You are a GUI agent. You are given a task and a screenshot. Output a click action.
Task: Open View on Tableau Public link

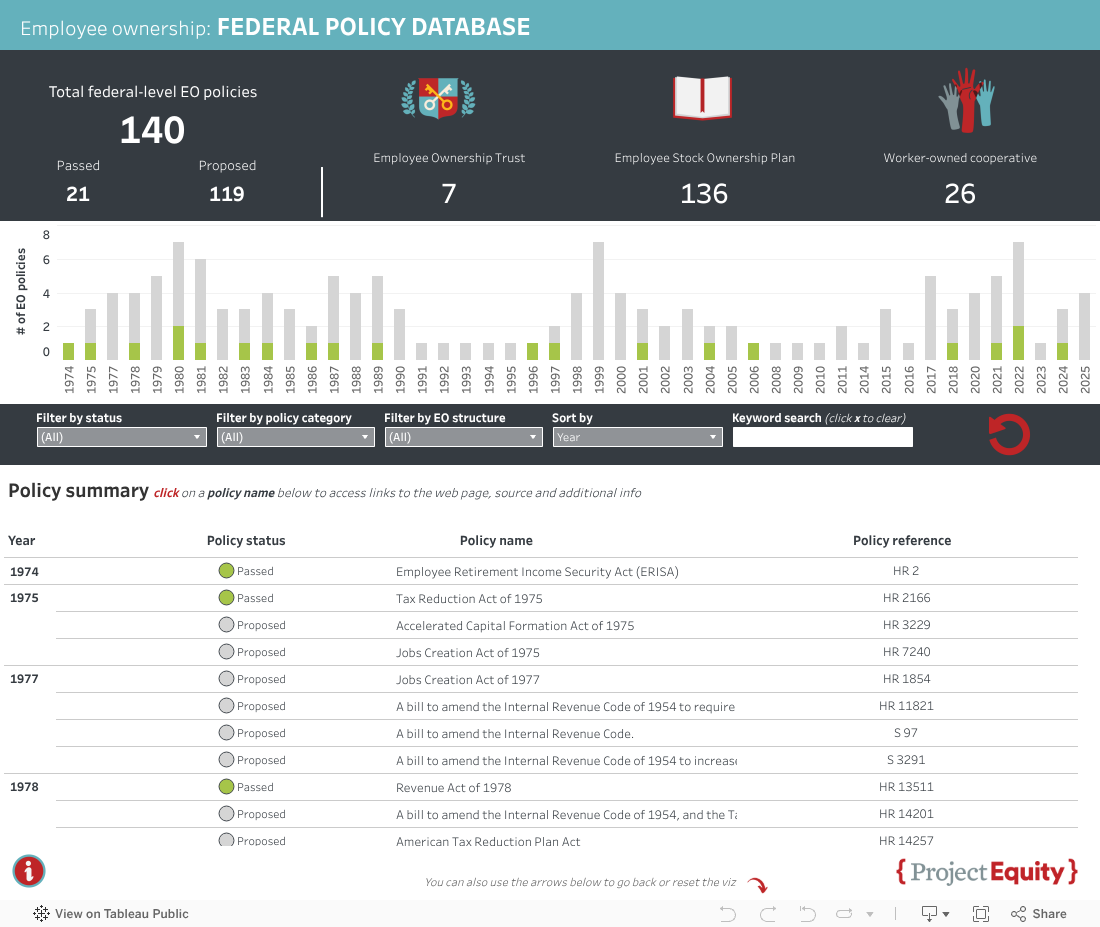click(111, 913)
